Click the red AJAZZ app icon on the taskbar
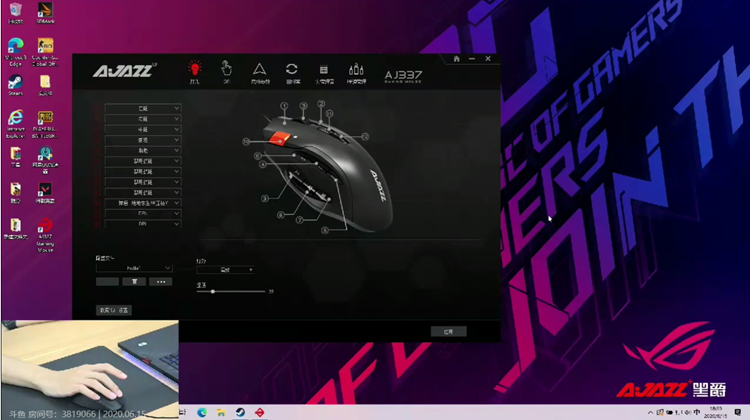Image resolution: width=750 pixels, height=420 pixels. (259, 412)
